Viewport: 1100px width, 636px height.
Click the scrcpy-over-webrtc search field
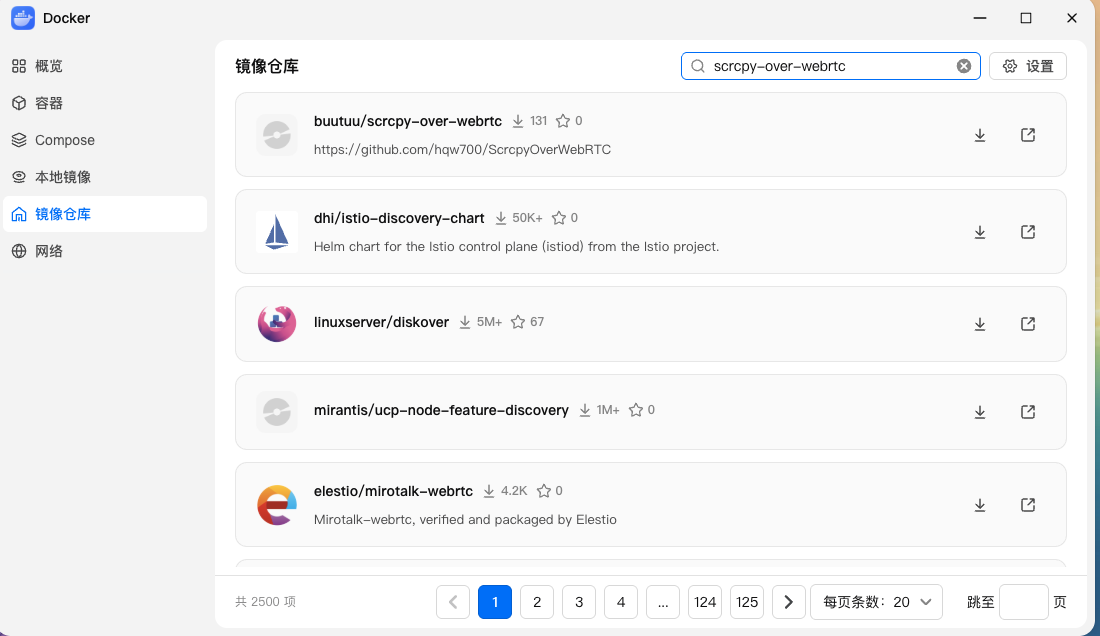pos(831,66)
